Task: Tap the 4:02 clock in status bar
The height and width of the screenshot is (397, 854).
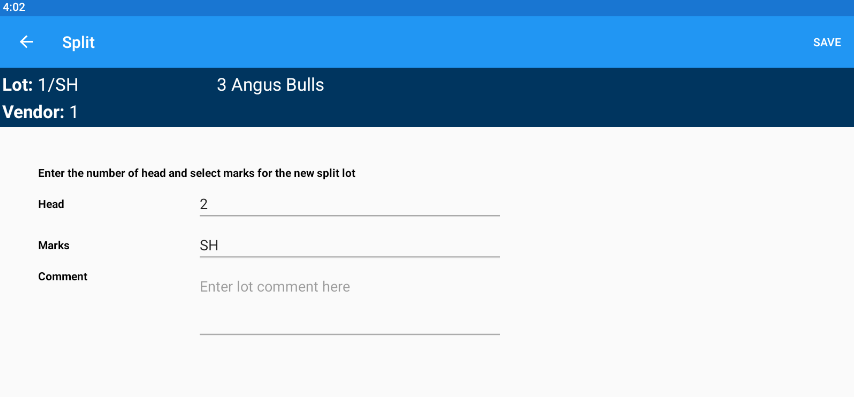Action: pos(14,8)
